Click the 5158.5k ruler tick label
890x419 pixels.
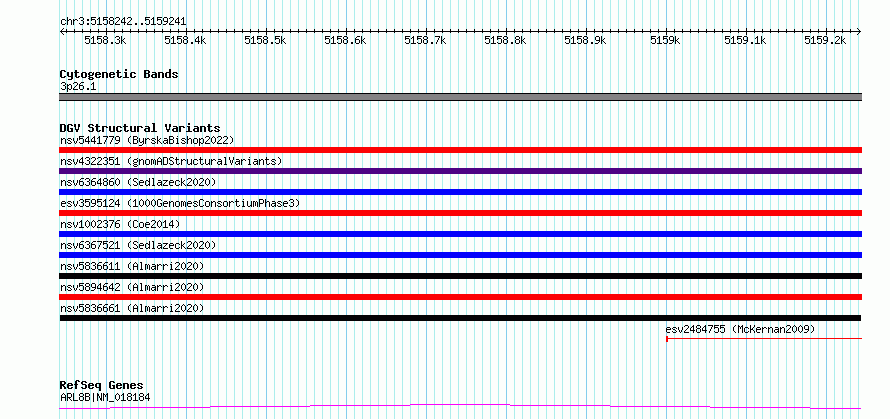[265, 40]
